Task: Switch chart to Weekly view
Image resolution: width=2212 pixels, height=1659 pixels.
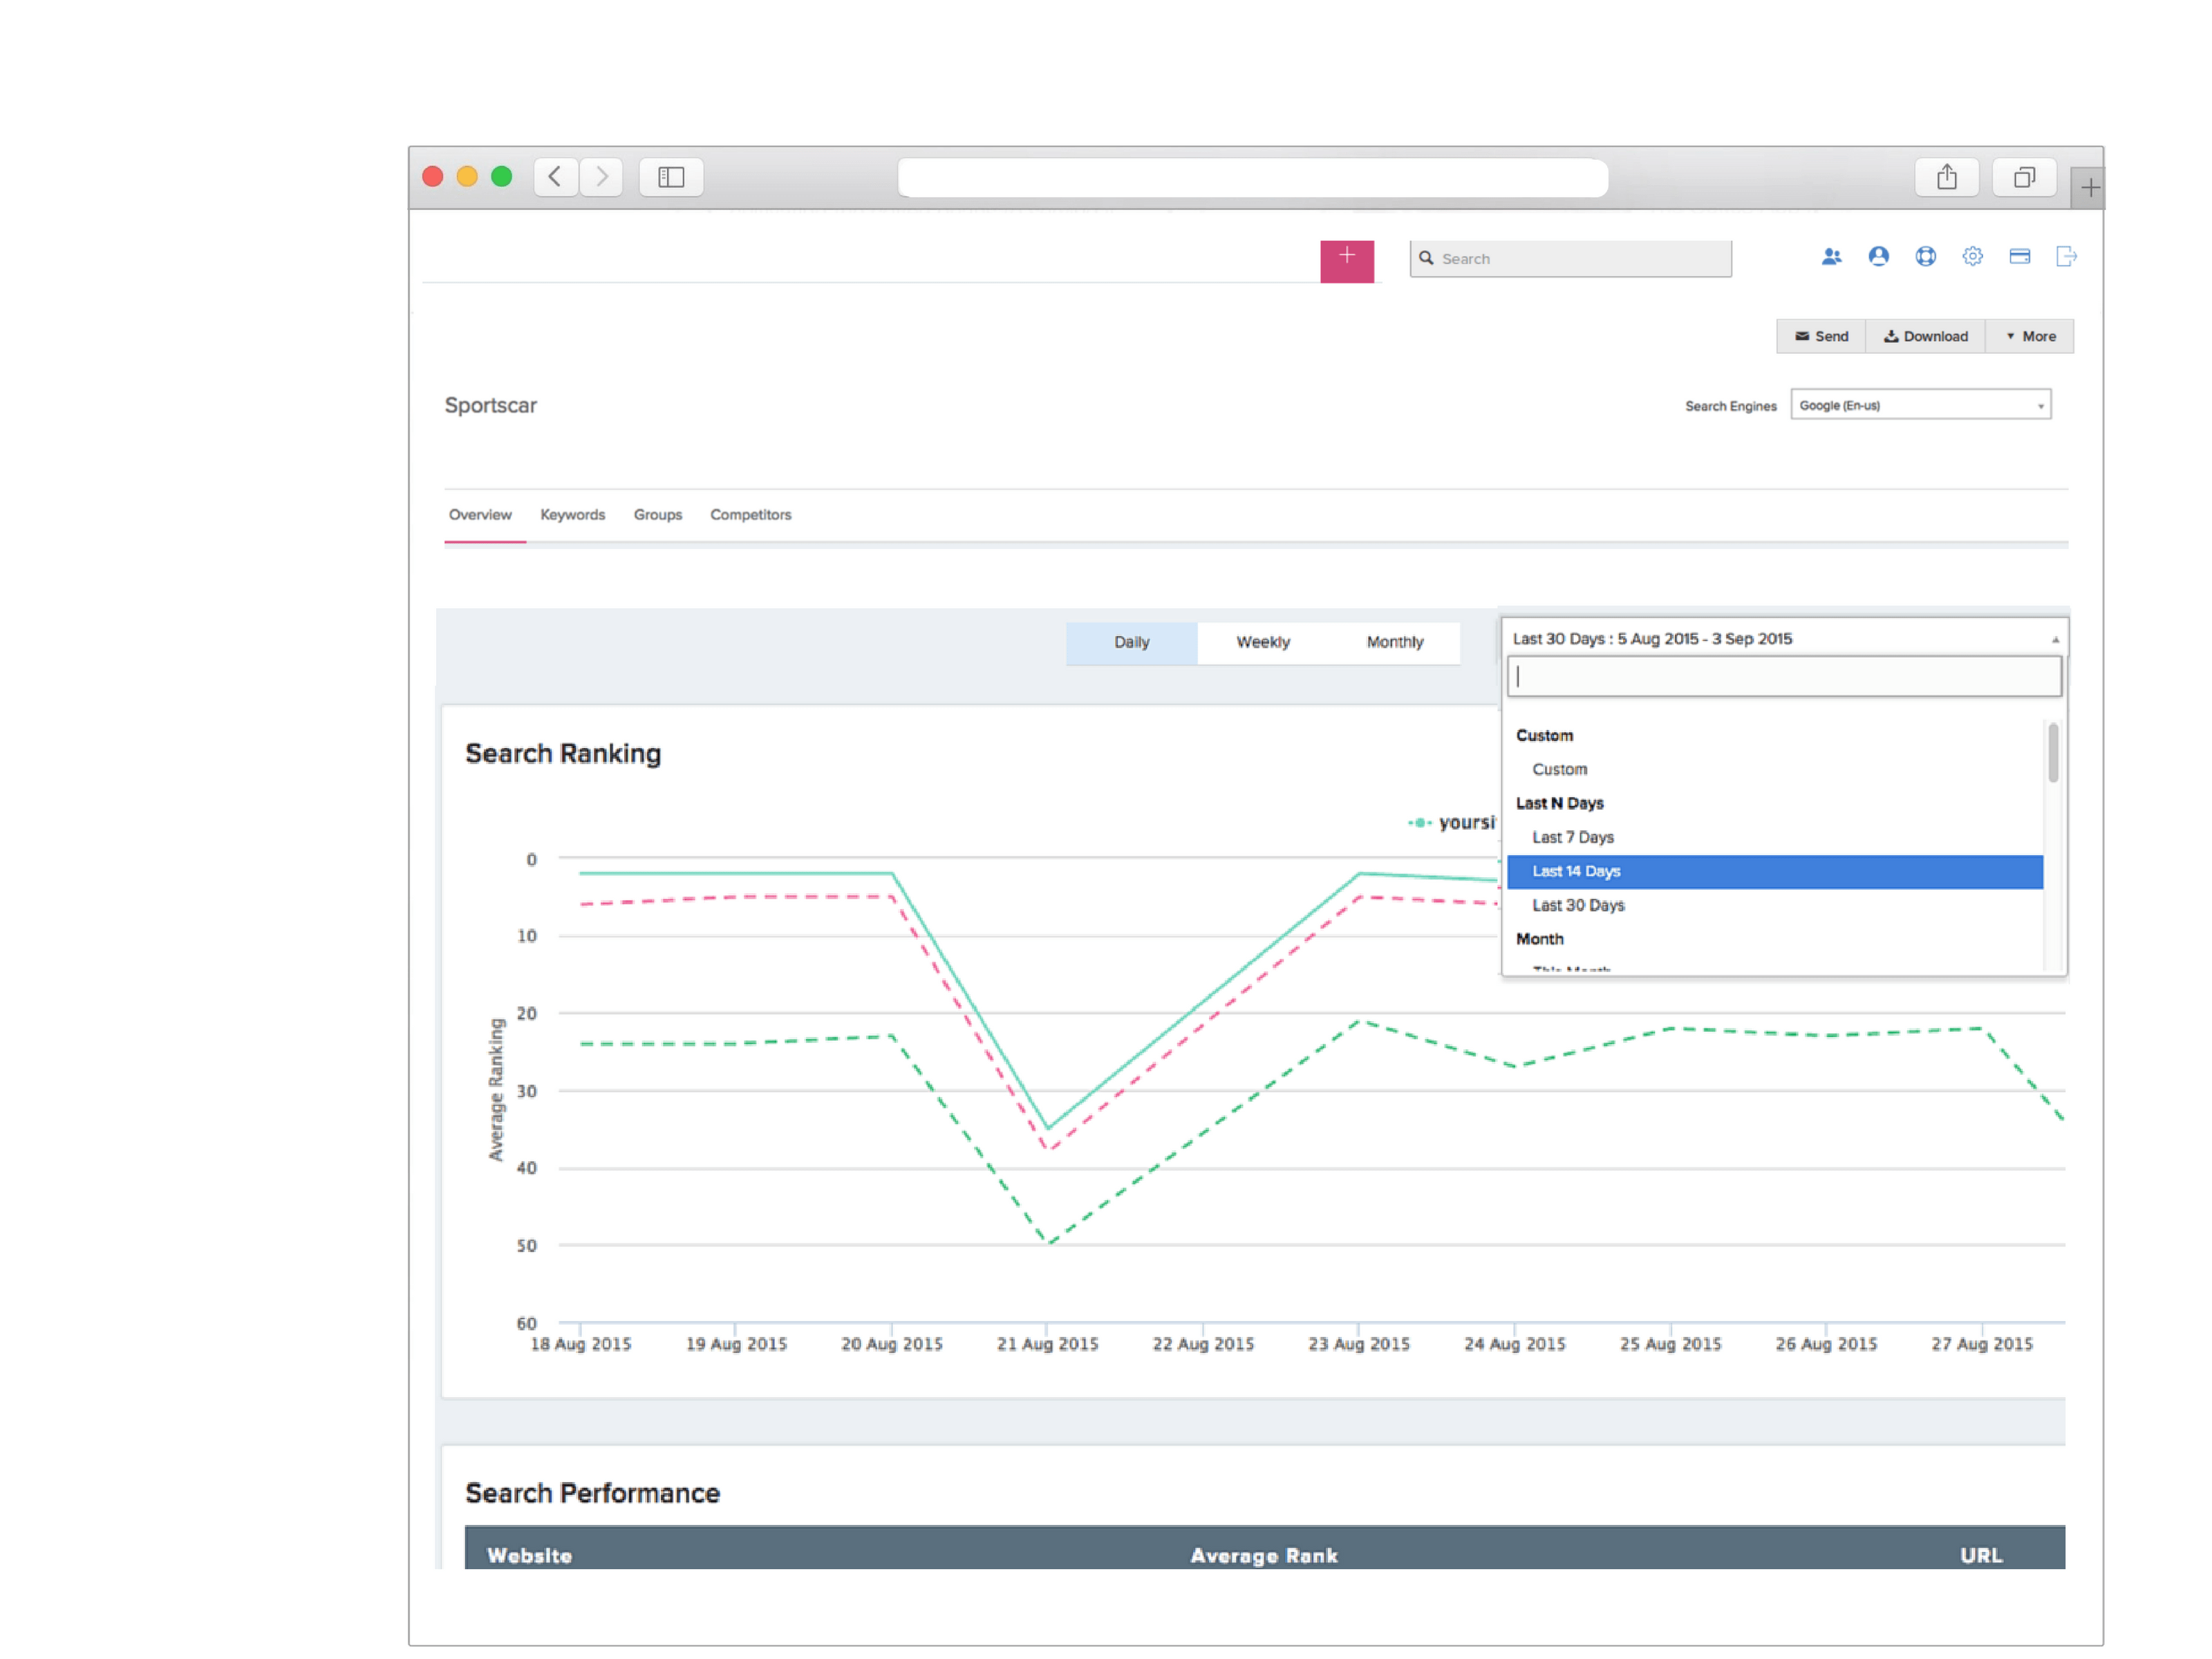Action: [1262, 642]
